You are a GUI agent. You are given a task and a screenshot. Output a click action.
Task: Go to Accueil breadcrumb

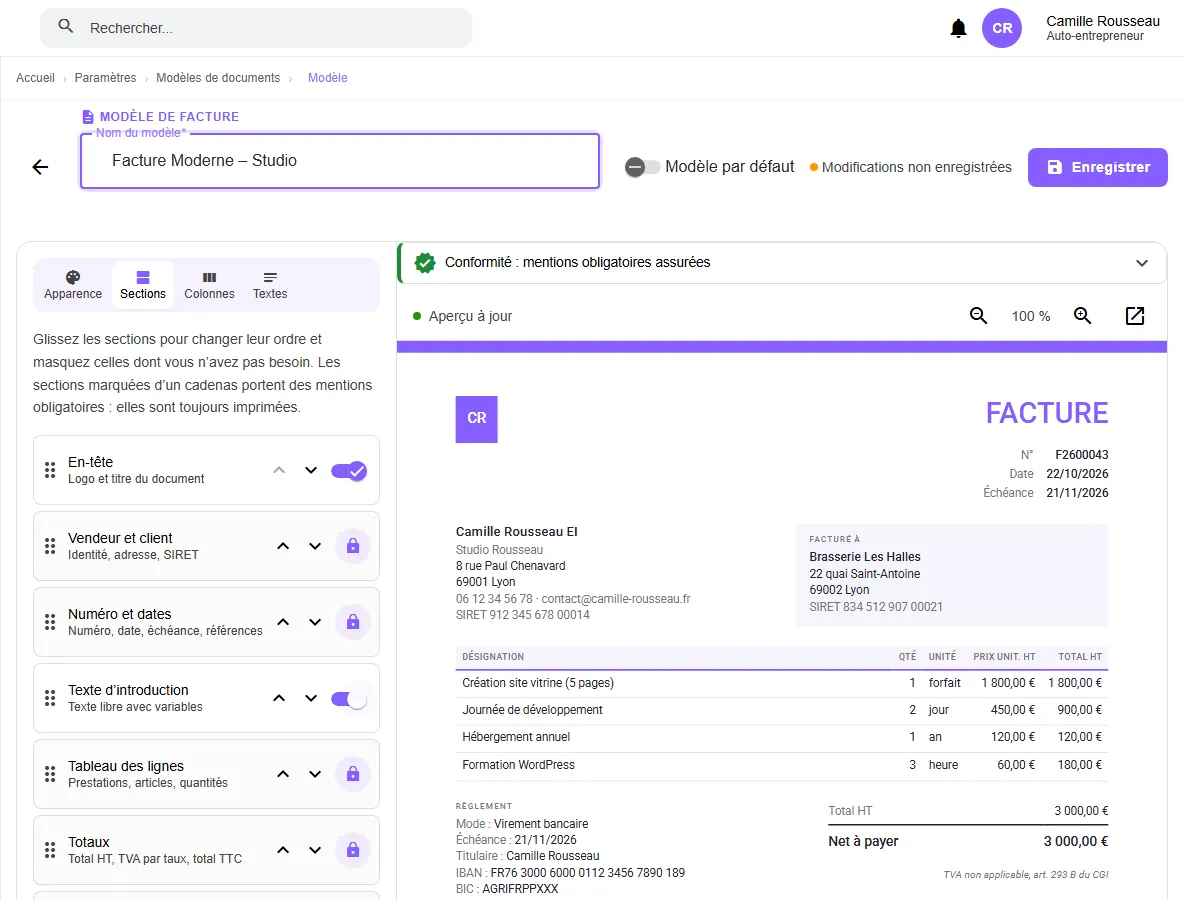pos(35,78)
